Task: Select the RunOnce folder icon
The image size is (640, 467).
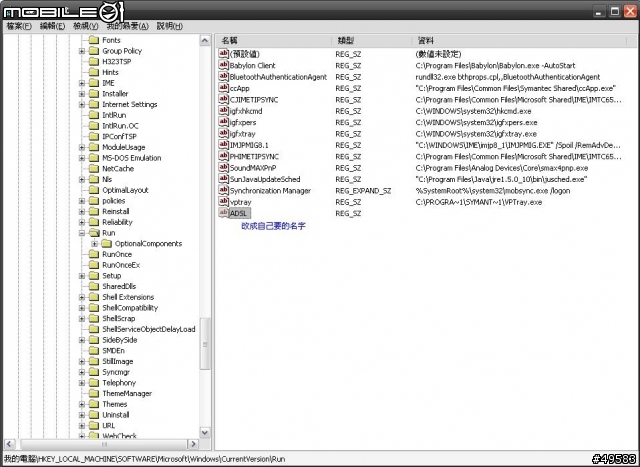Action: [94, 254]
